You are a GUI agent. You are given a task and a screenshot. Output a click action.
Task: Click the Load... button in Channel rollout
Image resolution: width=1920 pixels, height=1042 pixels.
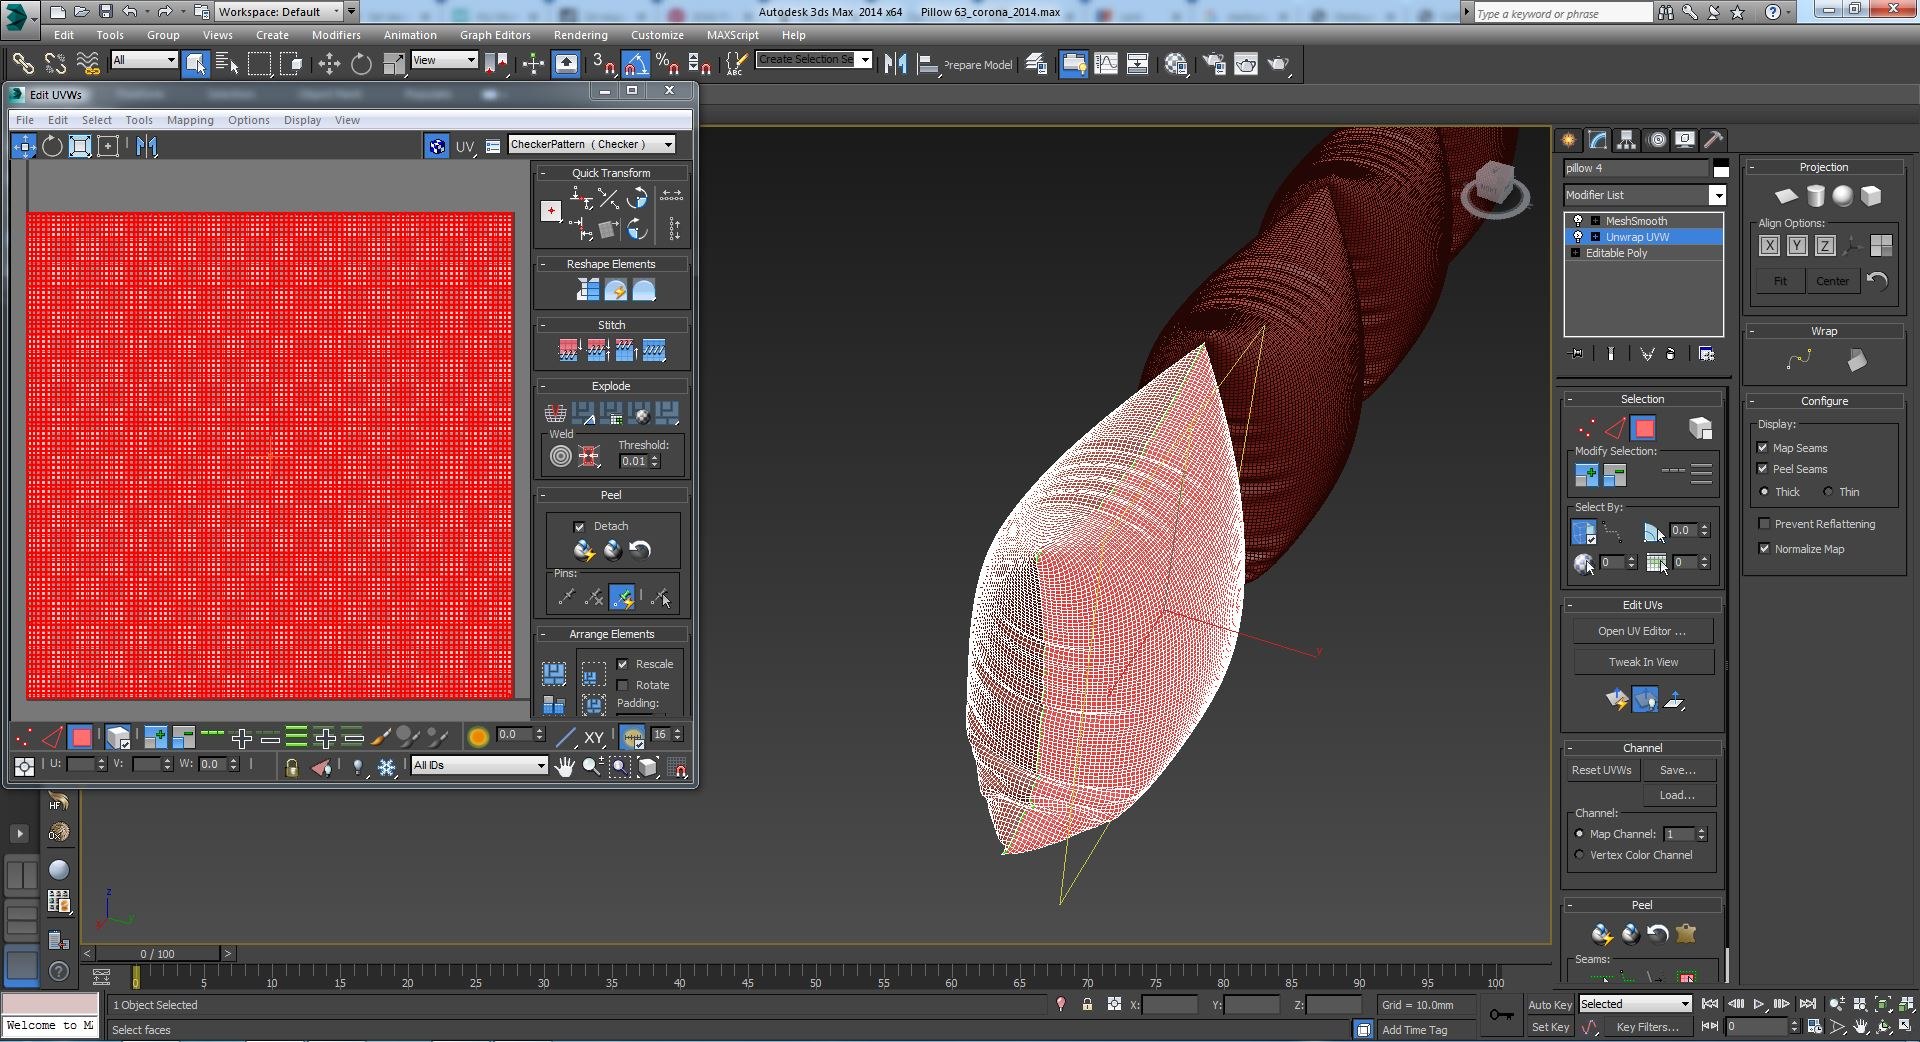coord(1678,795)
